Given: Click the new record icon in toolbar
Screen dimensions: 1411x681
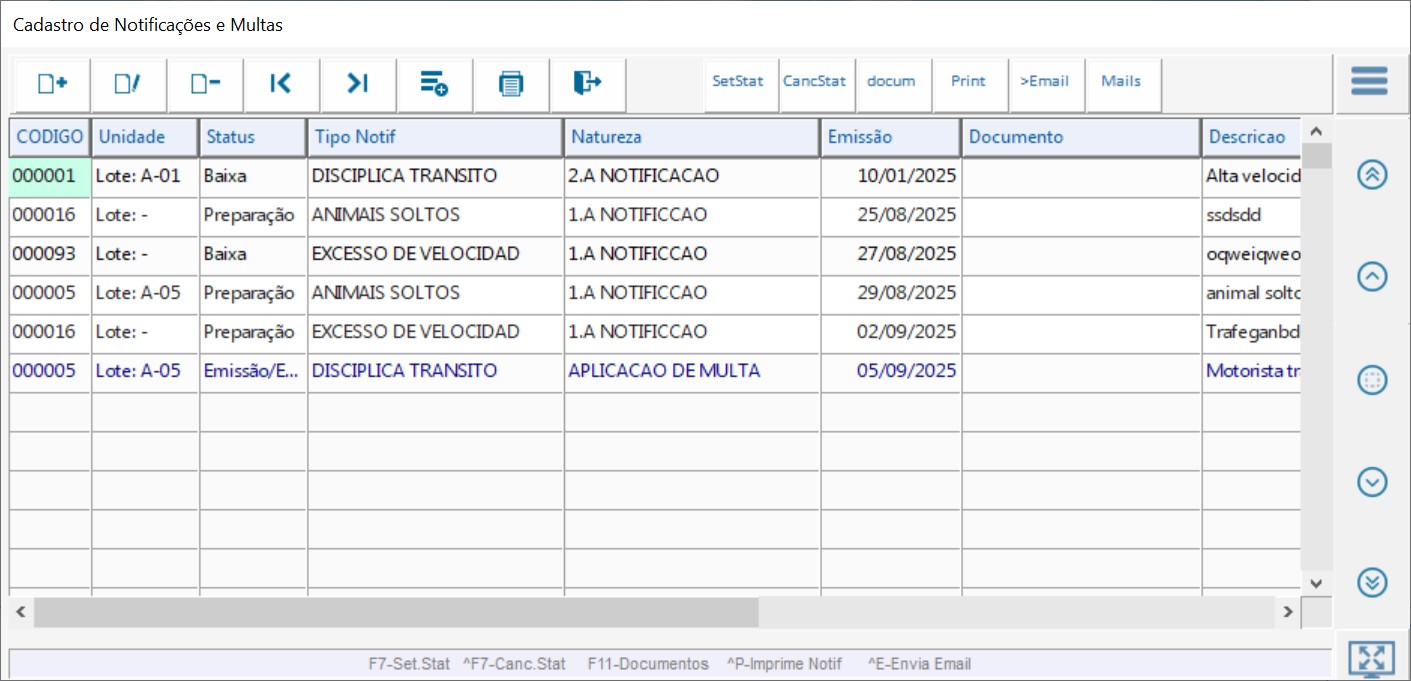Looking at the screenshot, I should tap(52, 84).
